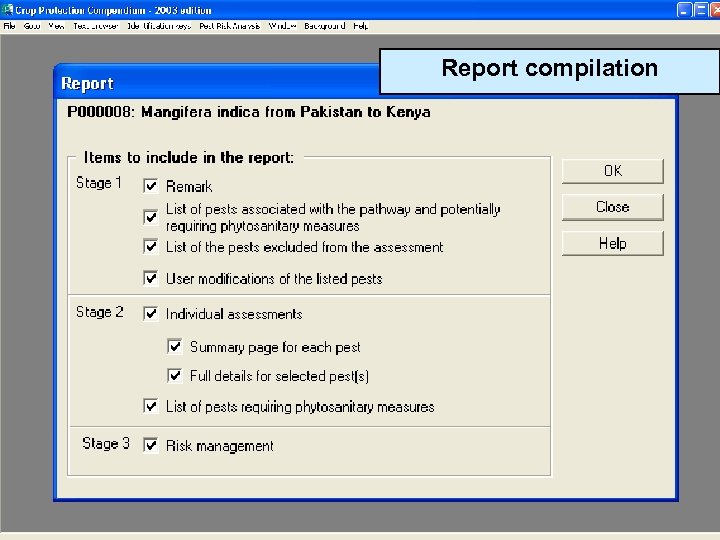Viewport: 720px width, 540px height.
Task: Click 'Items to include in the report:' heading
Action: [189, 158]
